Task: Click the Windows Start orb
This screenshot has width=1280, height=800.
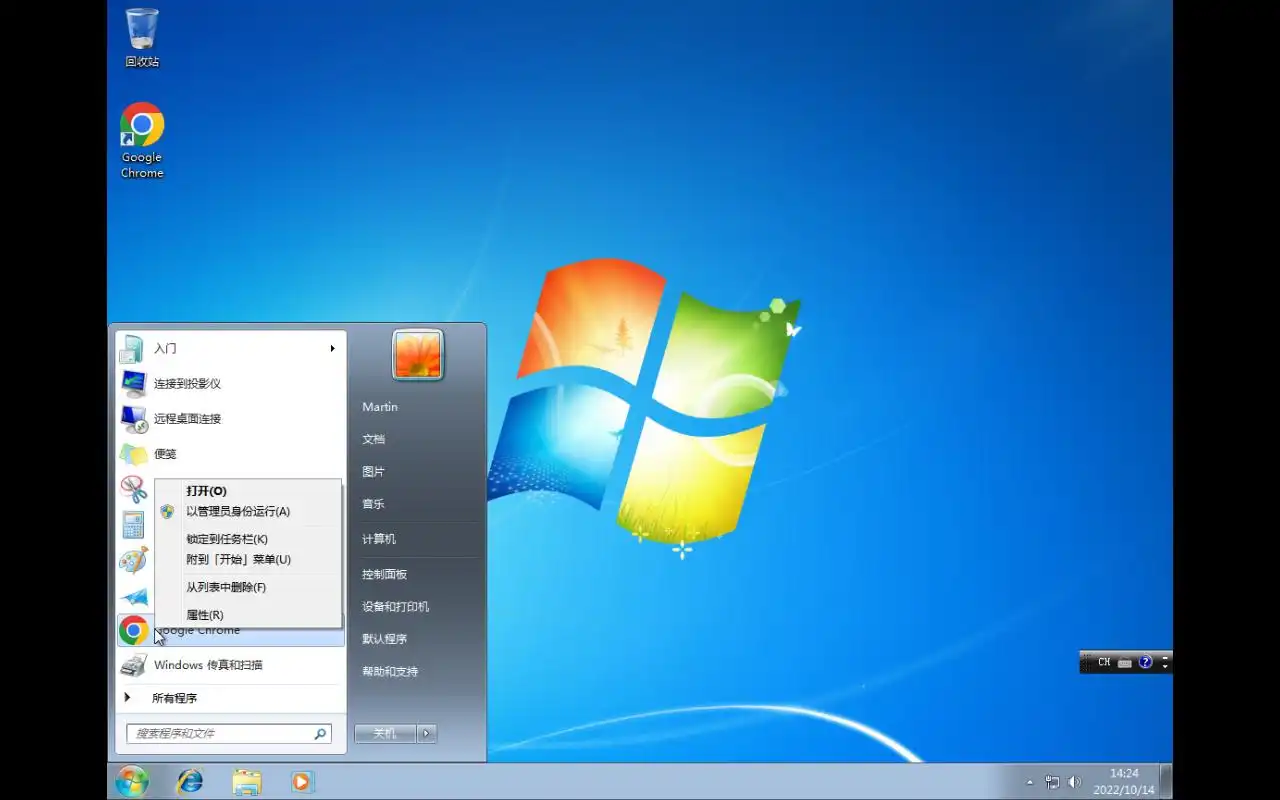Action: (x=132, y=781)
